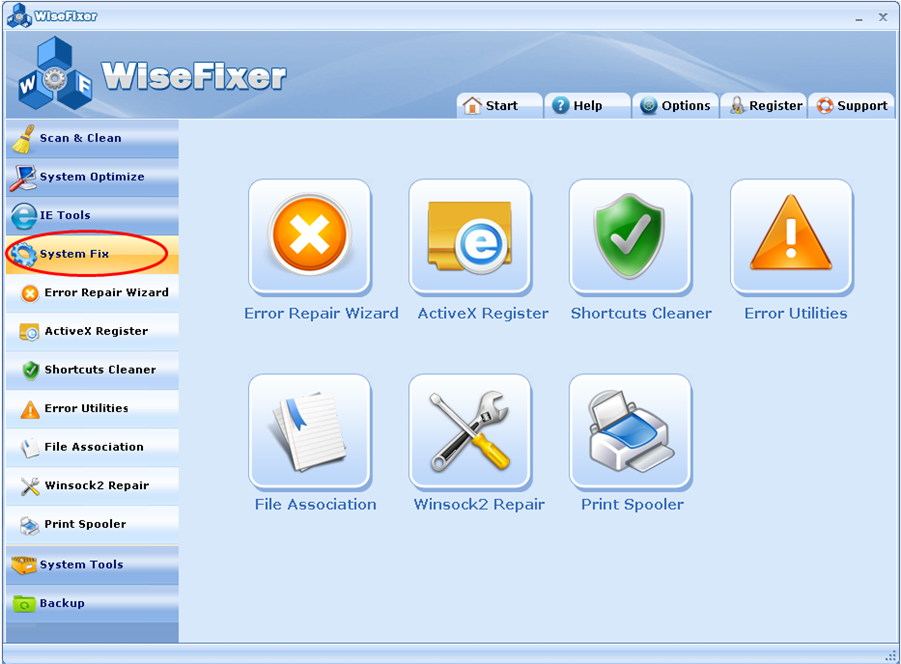Open the large green shield Shortcuts Cleaner tile

(x=630, y=236)
